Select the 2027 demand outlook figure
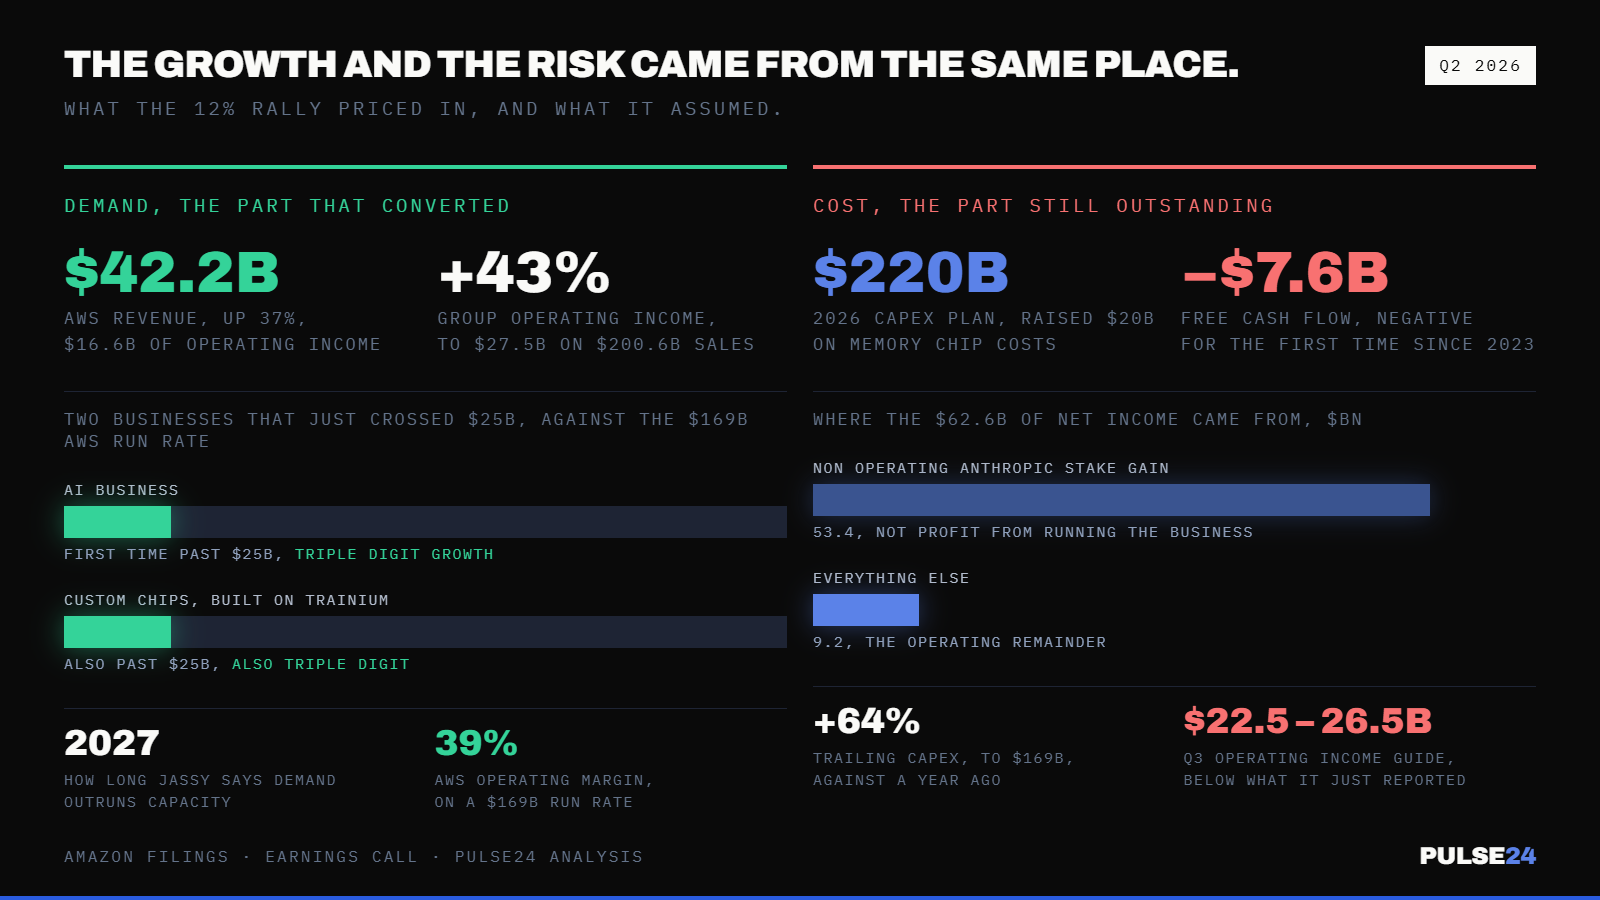1600x900 pixels. [112, 743]
